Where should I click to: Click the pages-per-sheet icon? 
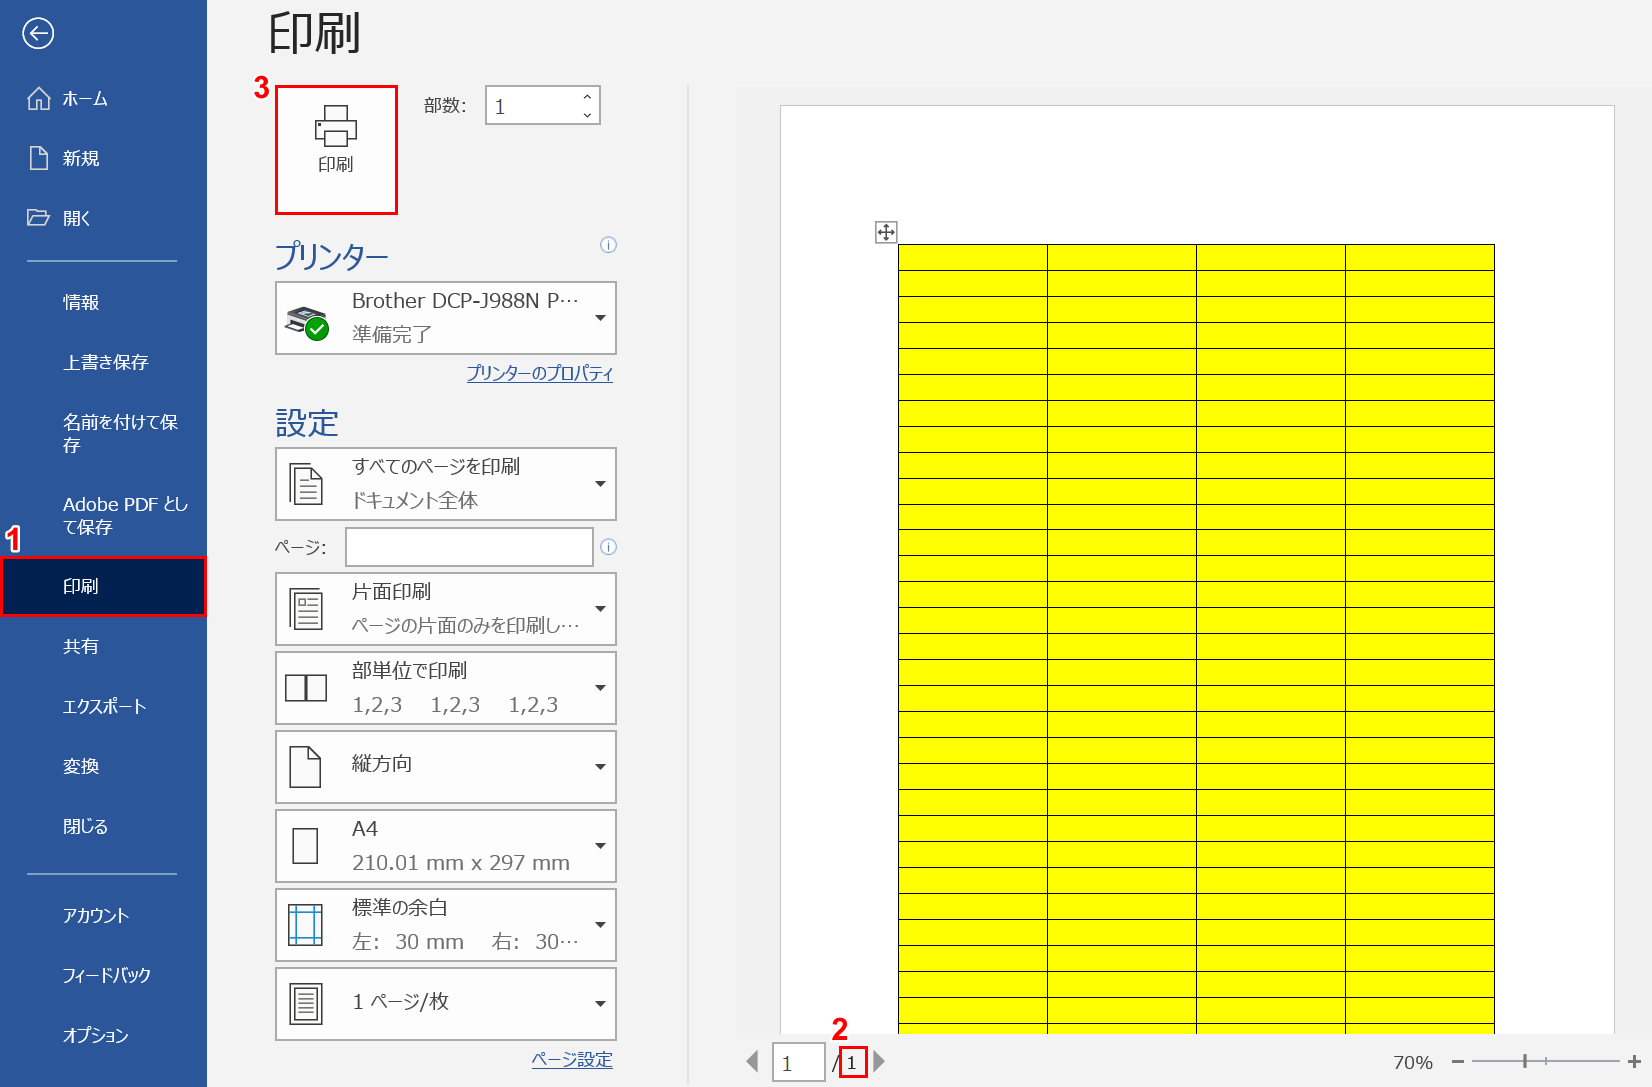click(x=306, y=1004)
